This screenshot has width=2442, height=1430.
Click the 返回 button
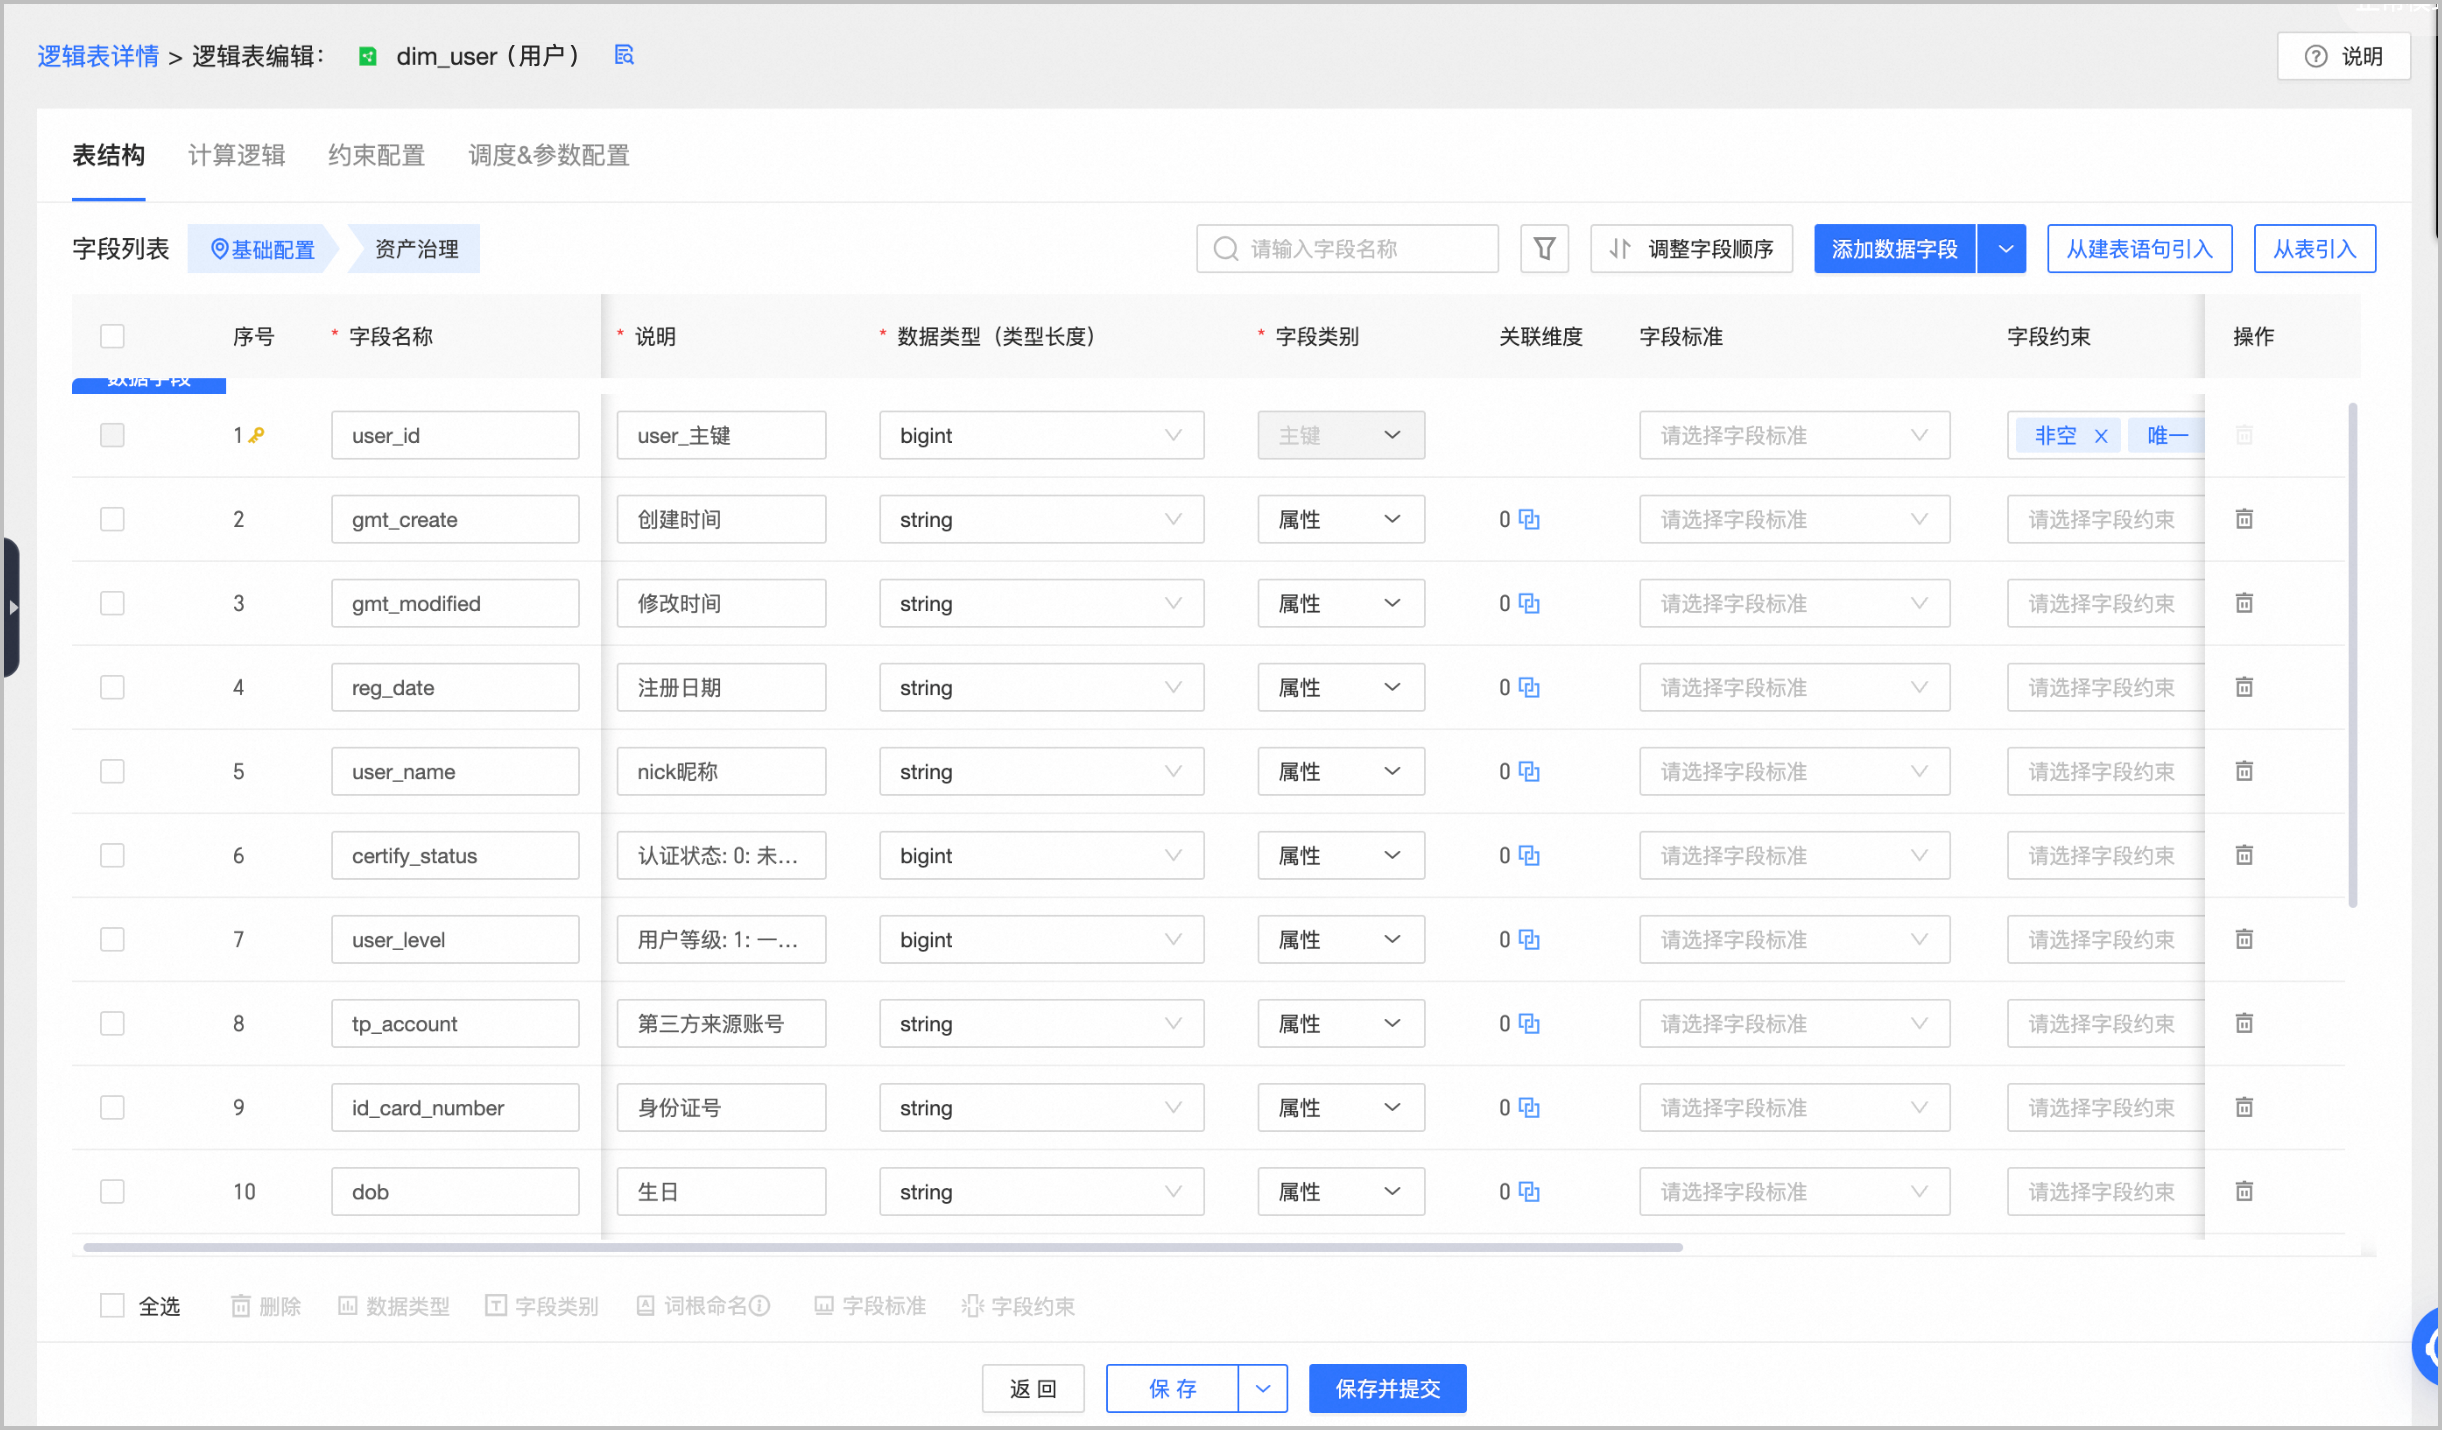tap(1033, 1388)
